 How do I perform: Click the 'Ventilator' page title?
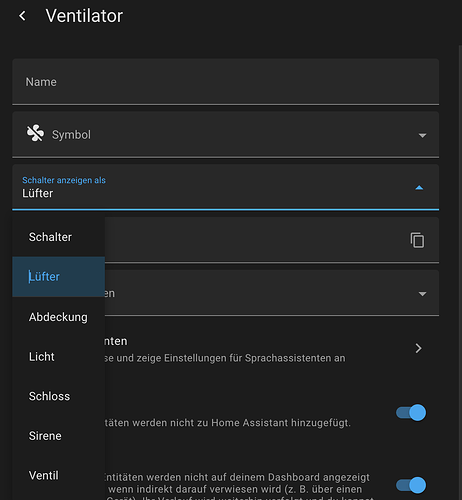pyautogui.click(x=84, y=16)
